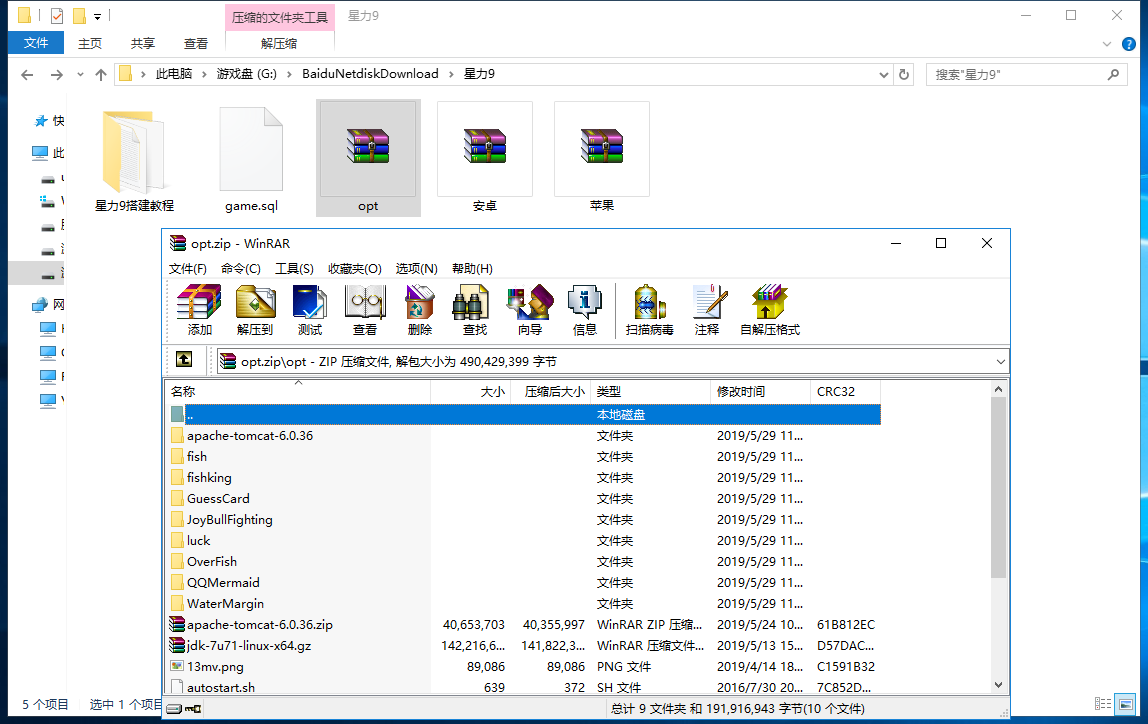Open the 收藏夹(O) menu
The image size is (1148, 724).
coord(355,269)
